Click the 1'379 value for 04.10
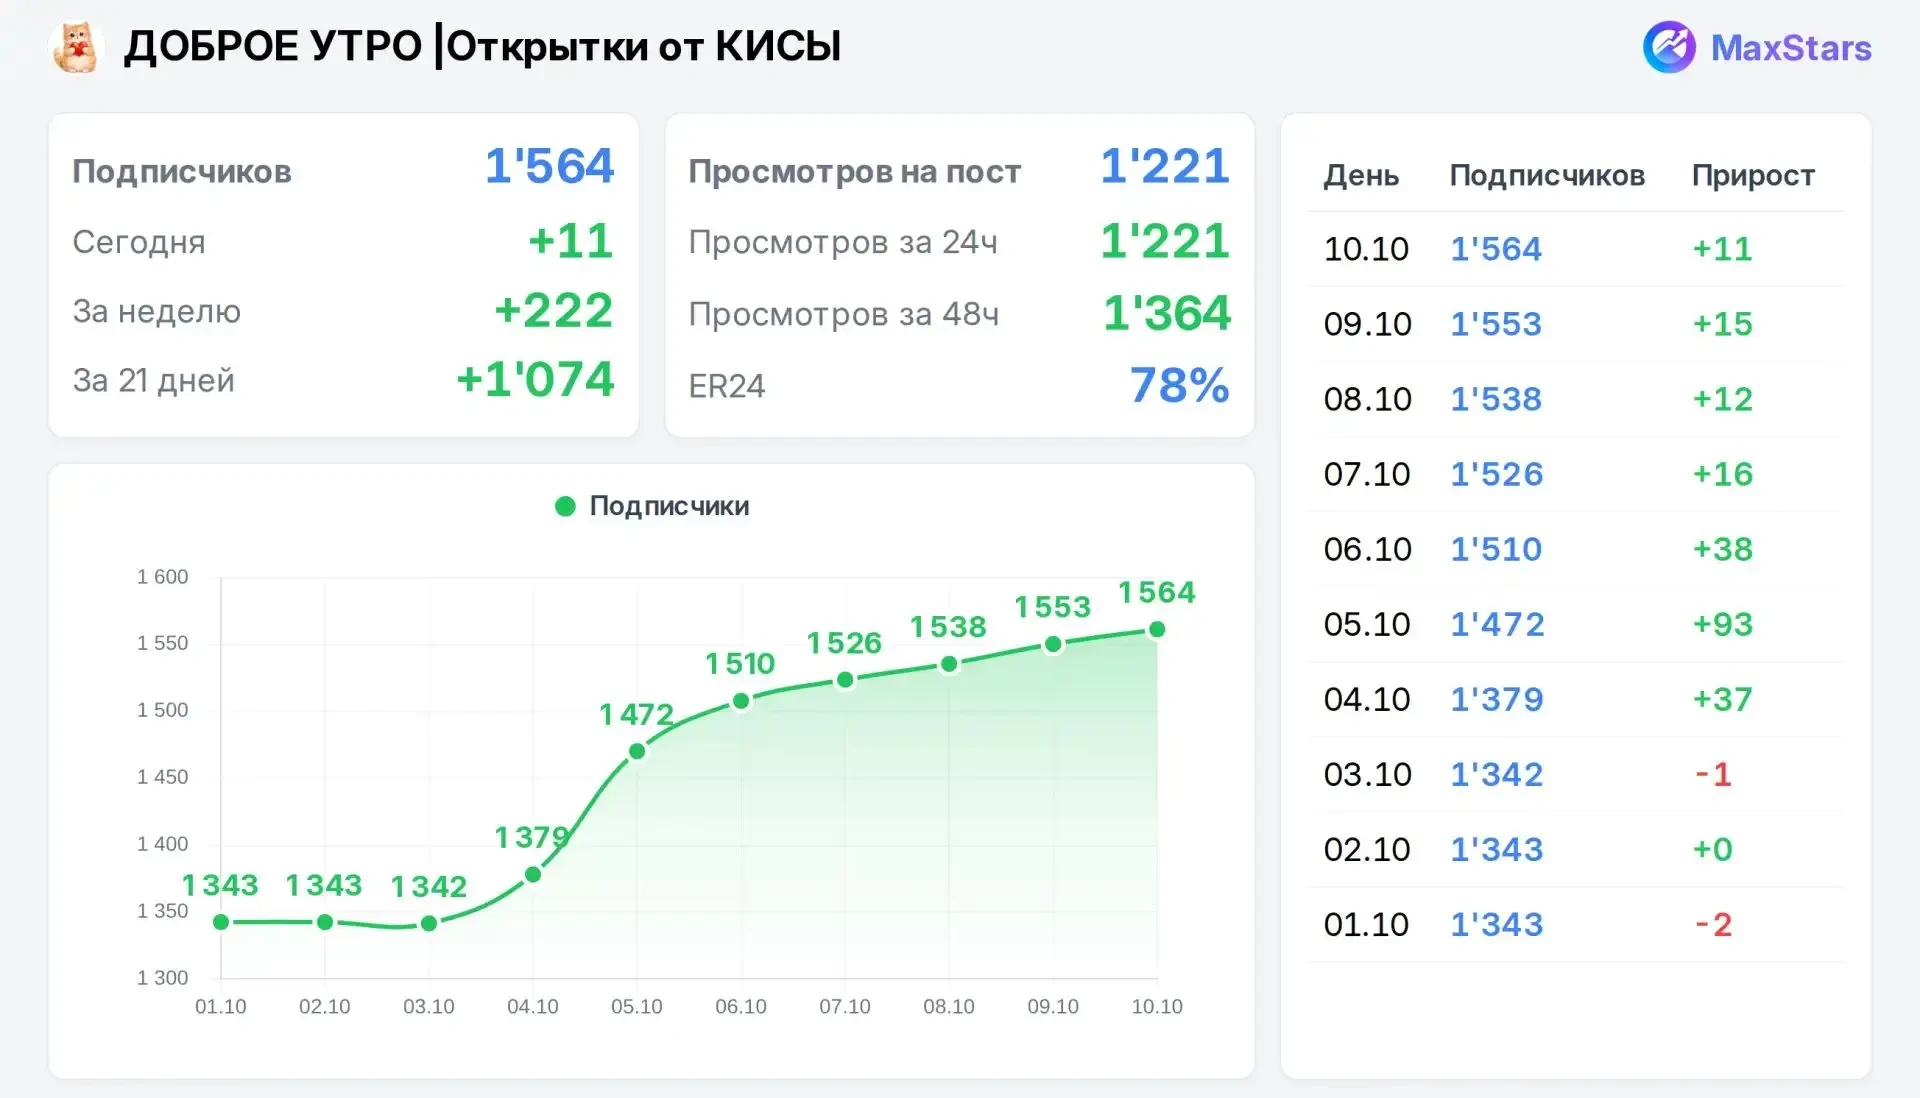 (x=1497, y=699)
